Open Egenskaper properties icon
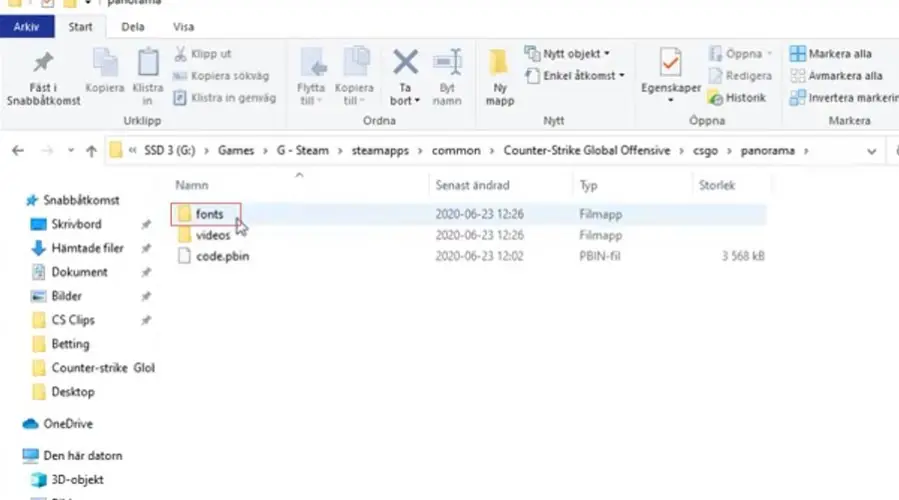This screenshot has height=500, width=899. pyautogui.click(x=672, y=65)
